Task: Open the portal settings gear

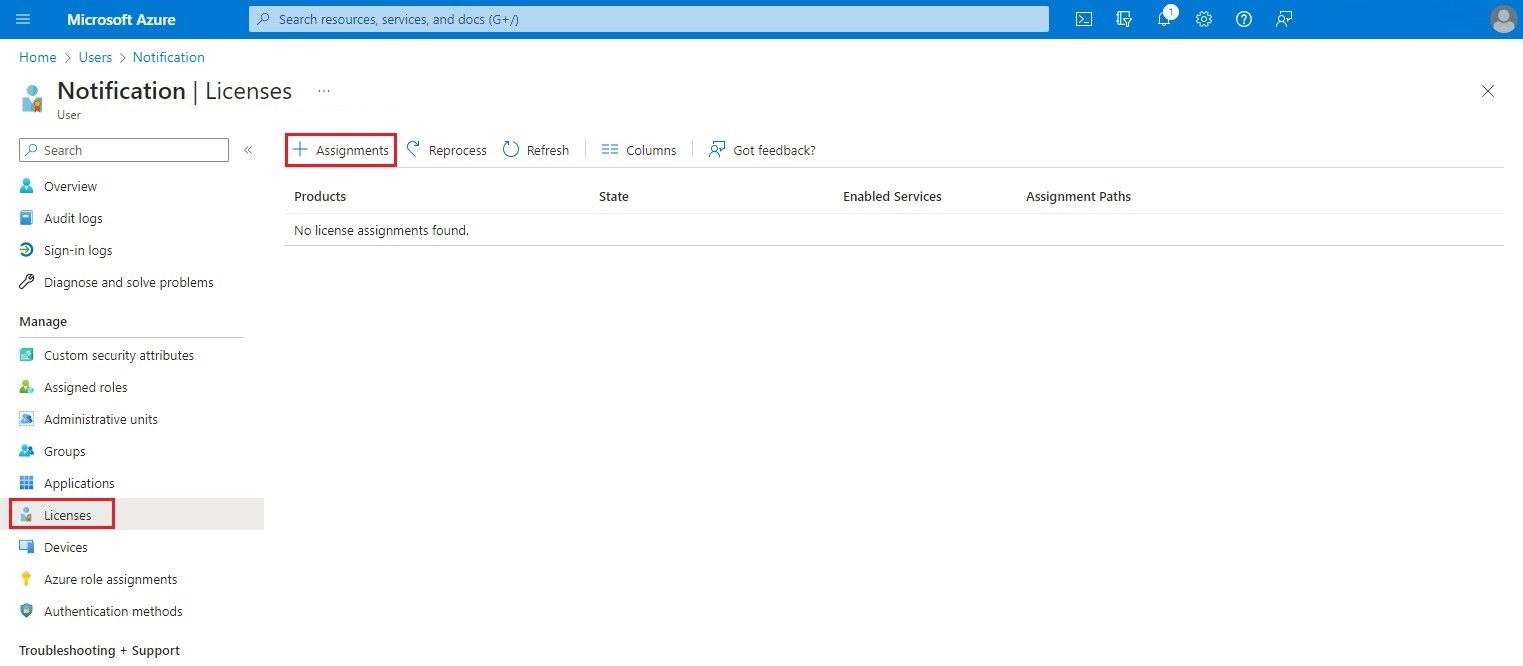Action: pos(1203,19)
